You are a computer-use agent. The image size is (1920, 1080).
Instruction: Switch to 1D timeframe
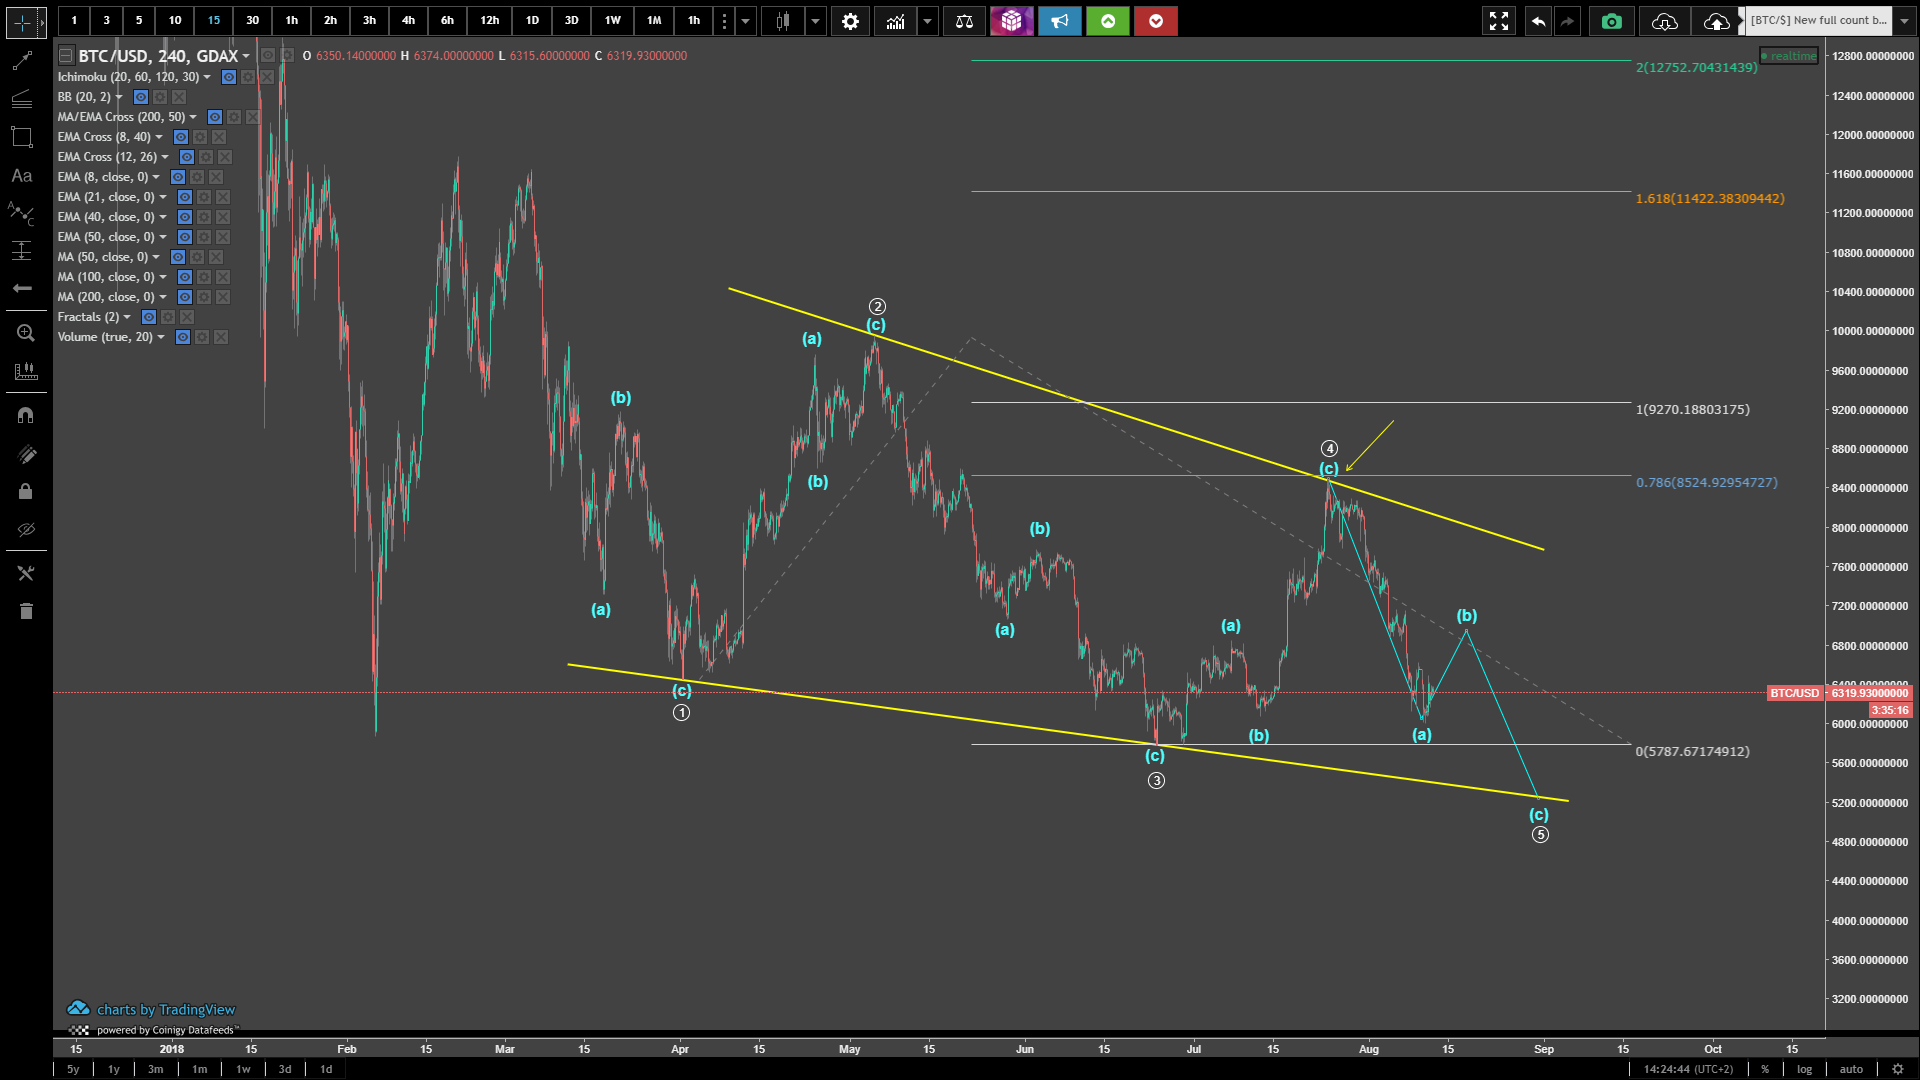coord(532,21)
